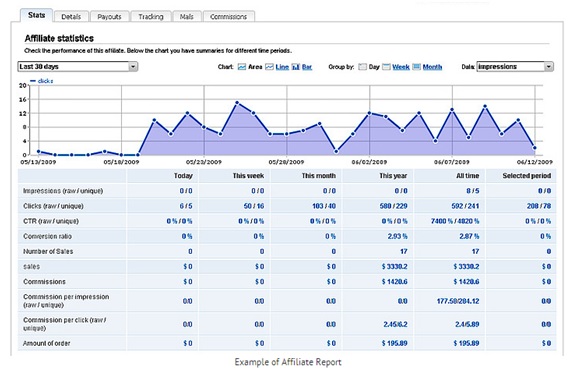Click the 06/02/2009 axis date label

[369, 162]
